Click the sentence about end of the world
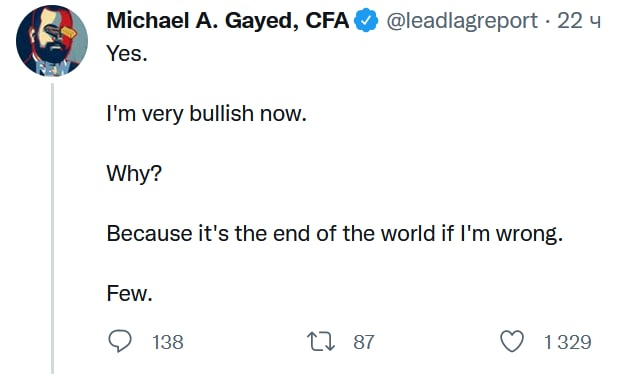 tap(334, 234)
